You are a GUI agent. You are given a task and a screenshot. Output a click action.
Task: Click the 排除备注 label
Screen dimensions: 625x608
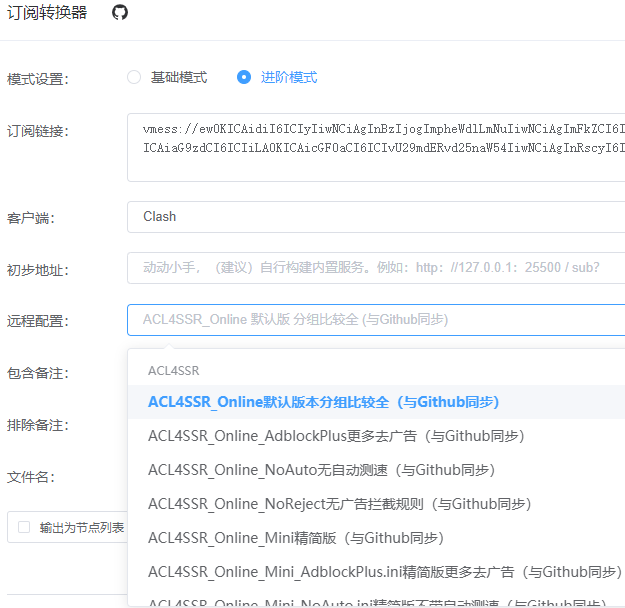[38, 425]
